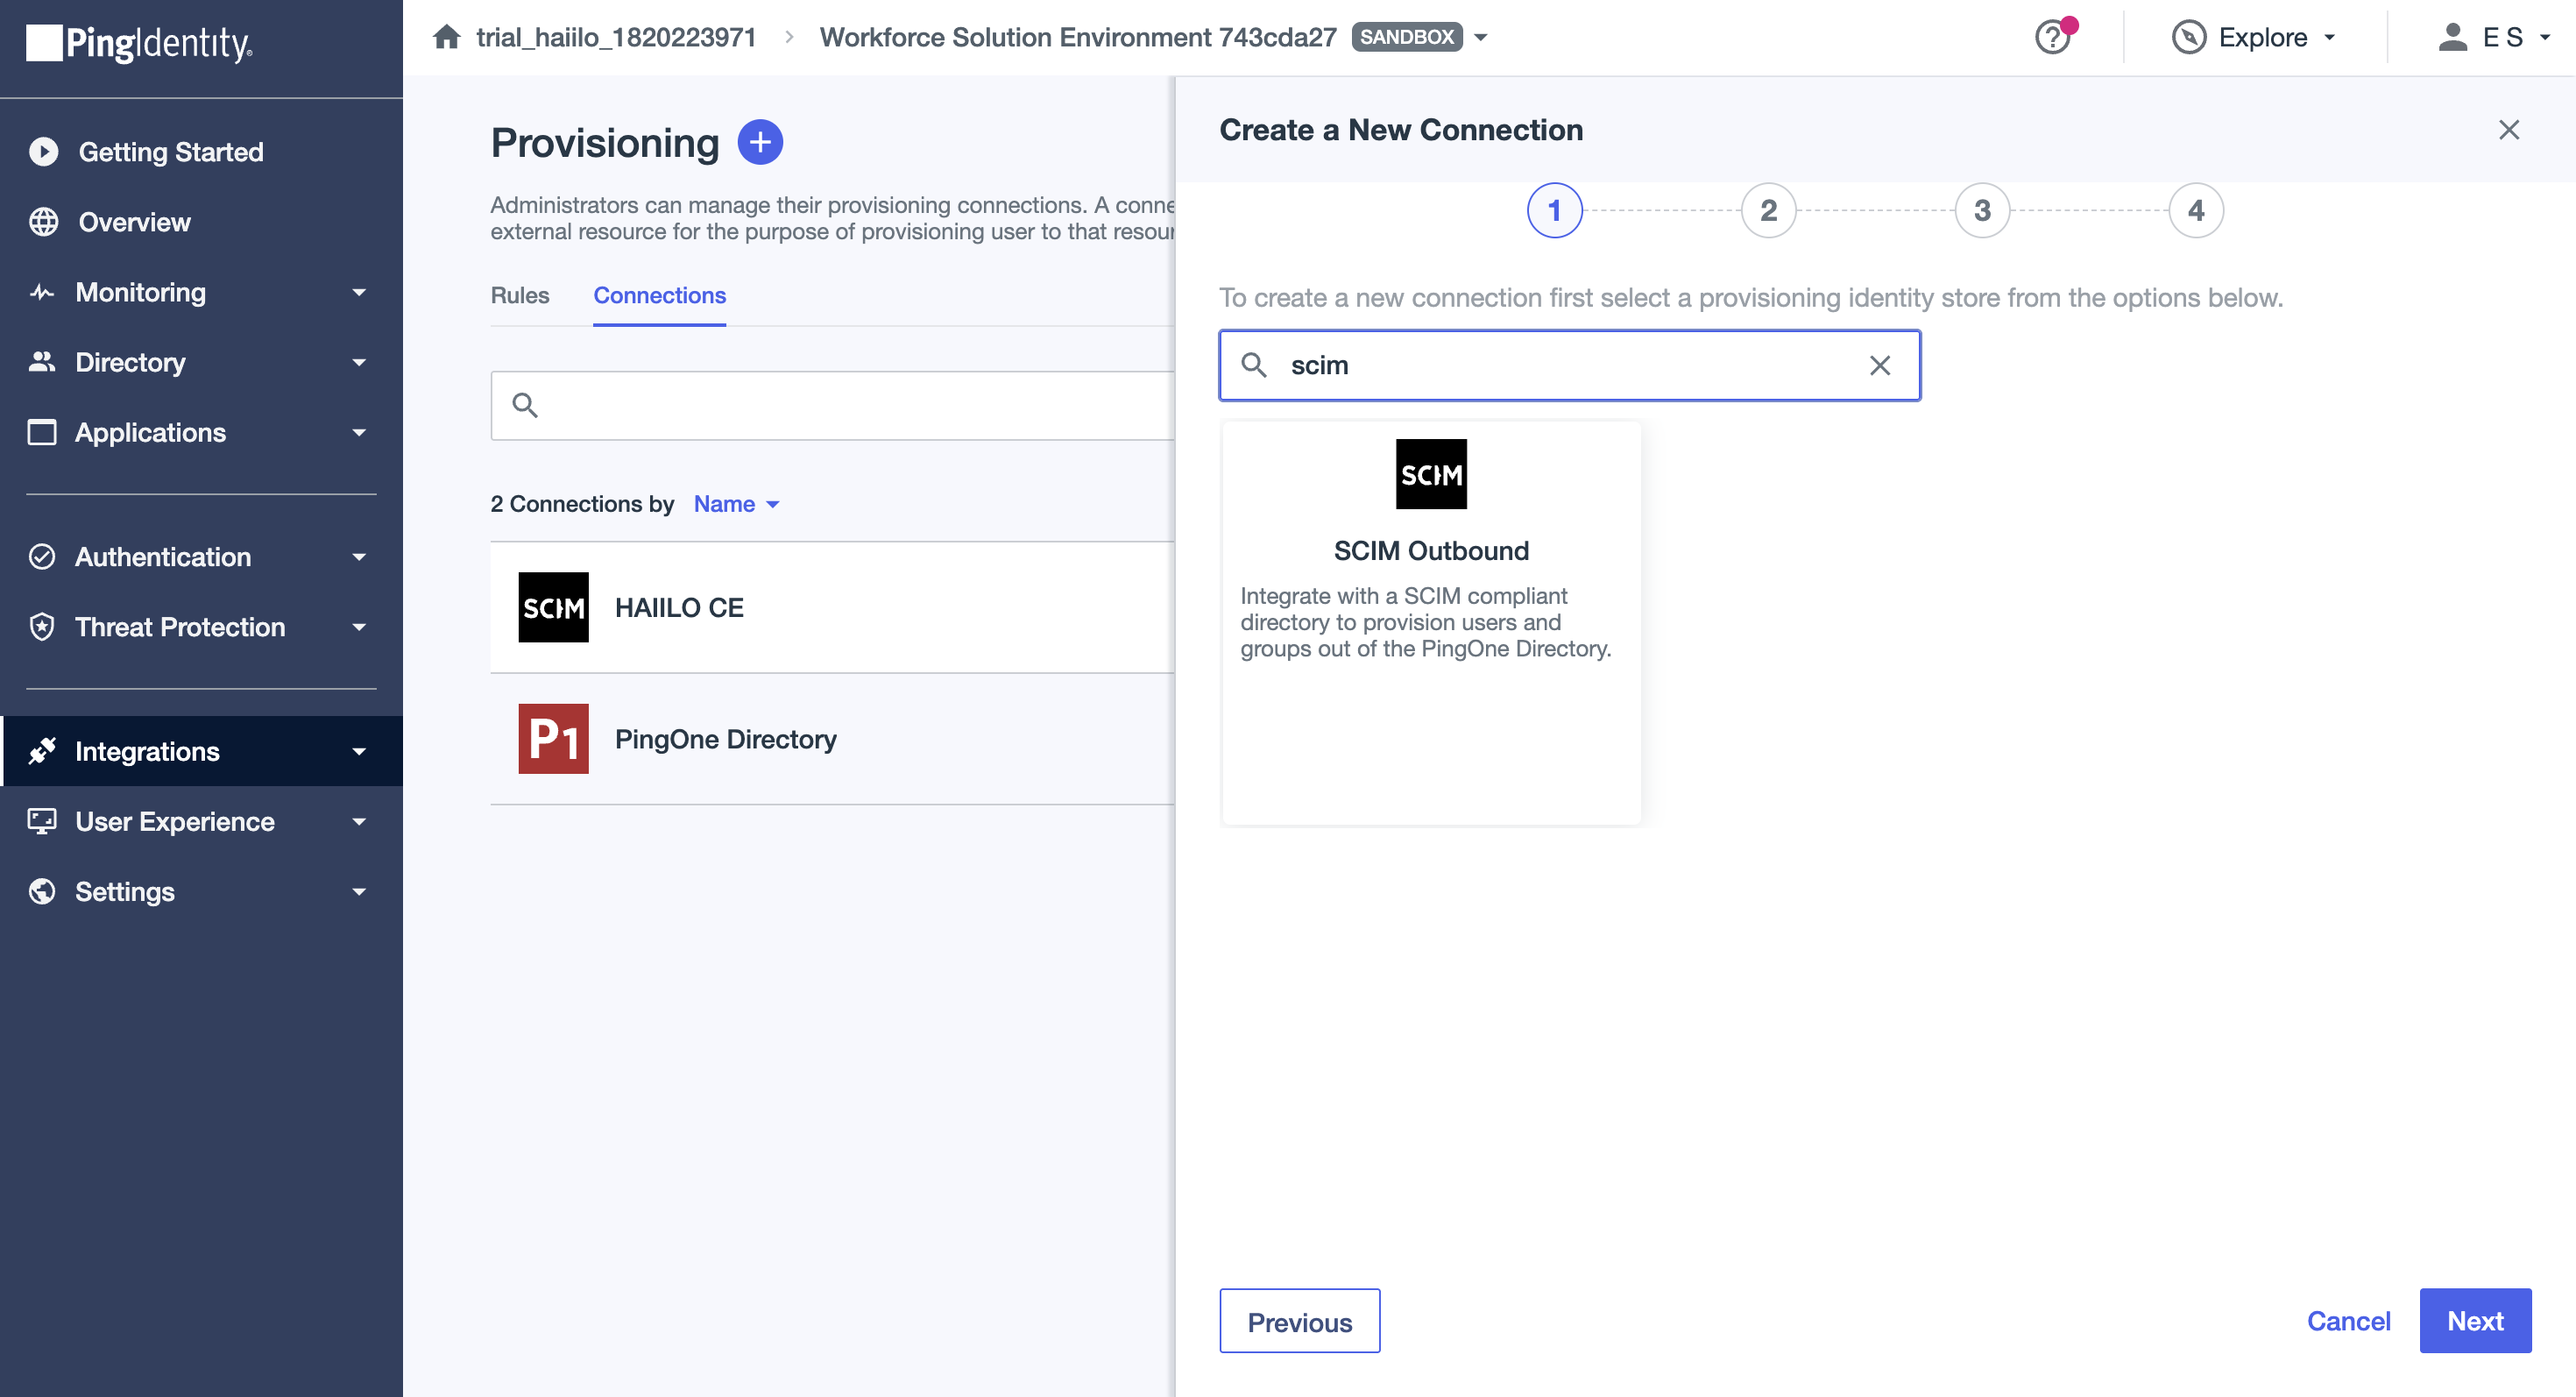Open the E S user account dropdown

click(x=2495, y=37)
